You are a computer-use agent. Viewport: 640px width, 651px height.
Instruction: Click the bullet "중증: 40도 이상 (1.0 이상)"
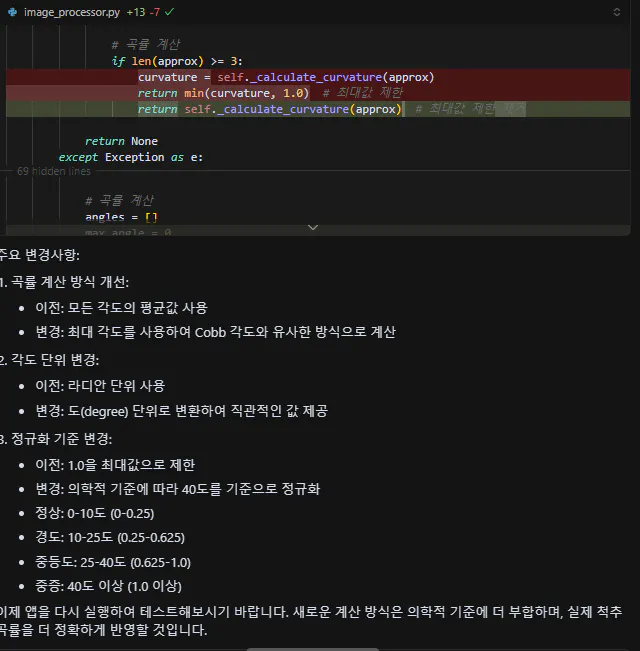(x=108, y=586)
